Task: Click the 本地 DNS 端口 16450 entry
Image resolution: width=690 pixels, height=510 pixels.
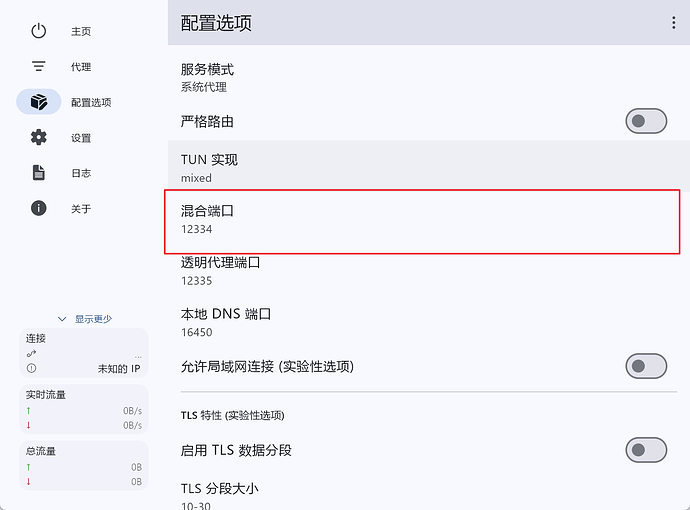Action: point(400,322)
